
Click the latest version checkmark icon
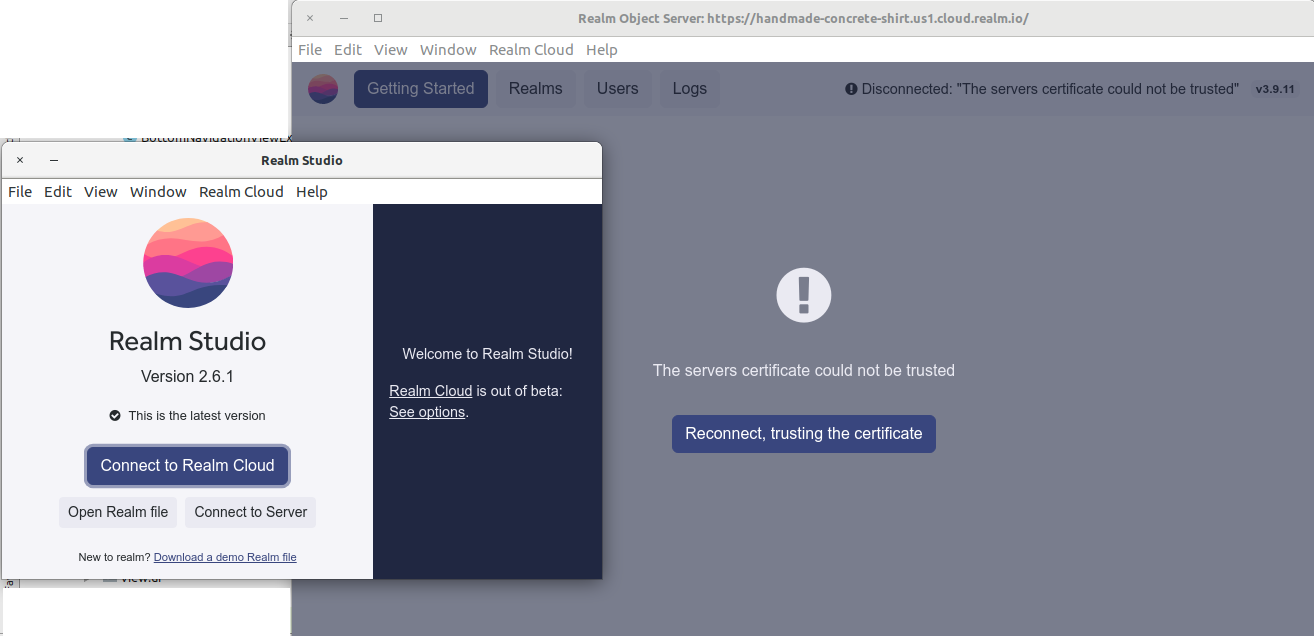click(x=115, y=415)
